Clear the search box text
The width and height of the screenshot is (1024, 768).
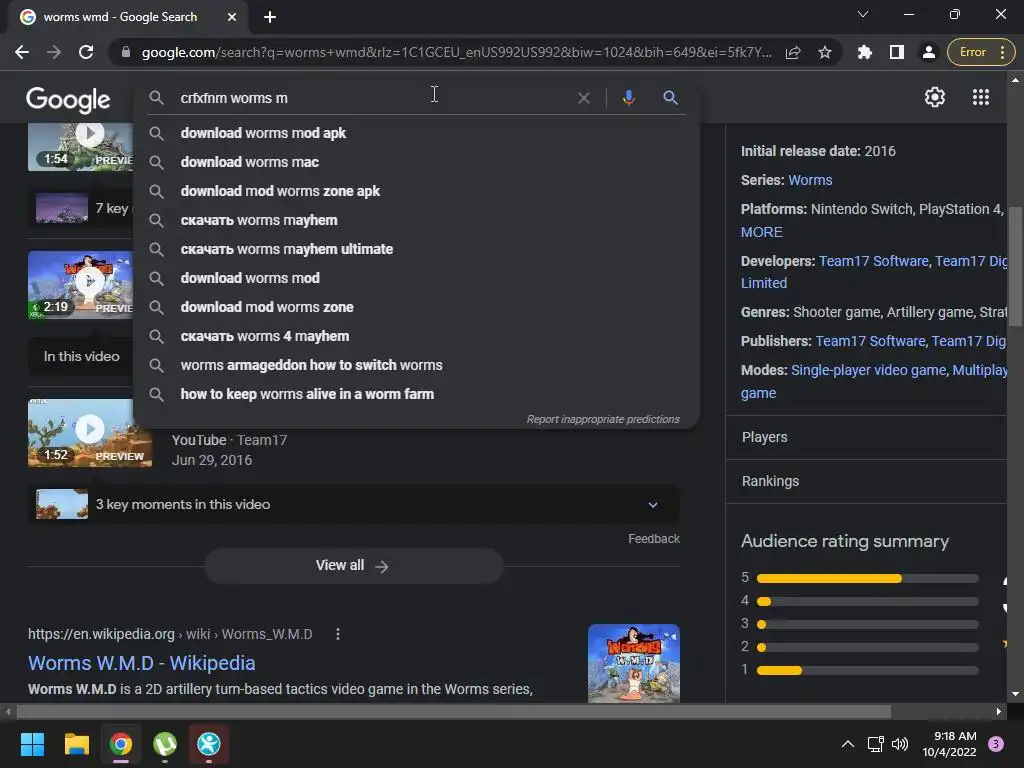click(x=584, y=98)
